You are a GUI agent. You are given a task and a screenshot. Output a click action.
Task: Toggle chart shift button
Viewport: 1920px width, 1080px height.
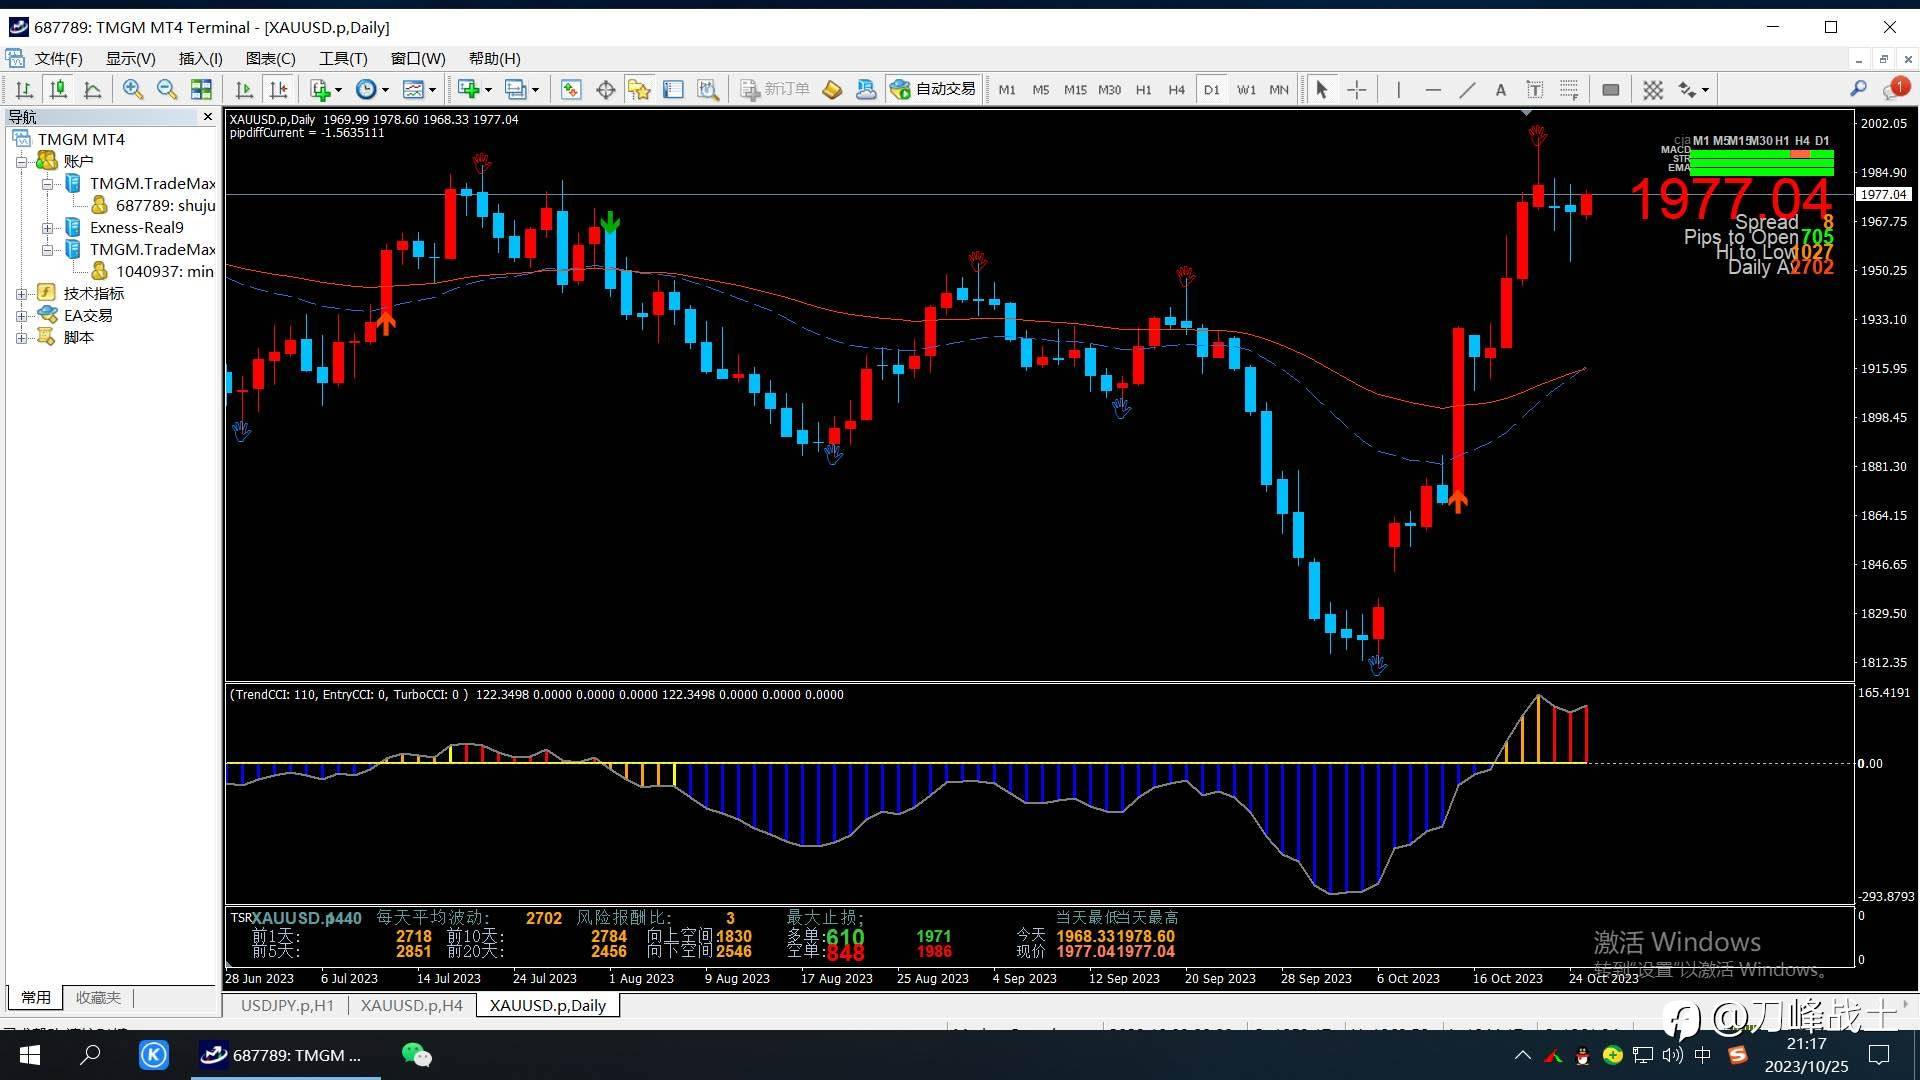click(x=278, y=90)
